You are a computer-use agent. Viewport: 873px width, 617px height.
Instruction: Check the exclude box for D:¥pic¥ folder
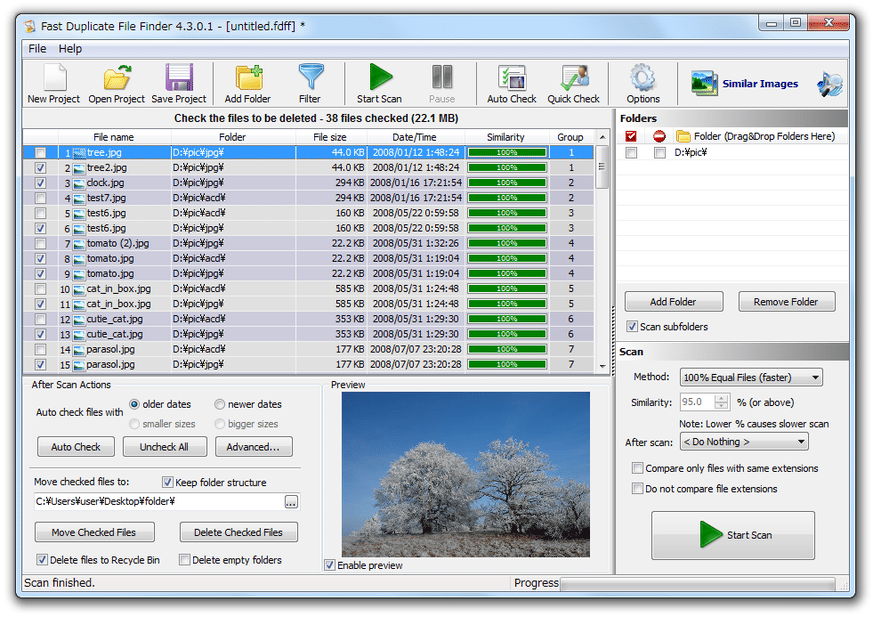(x=660, y=153)
